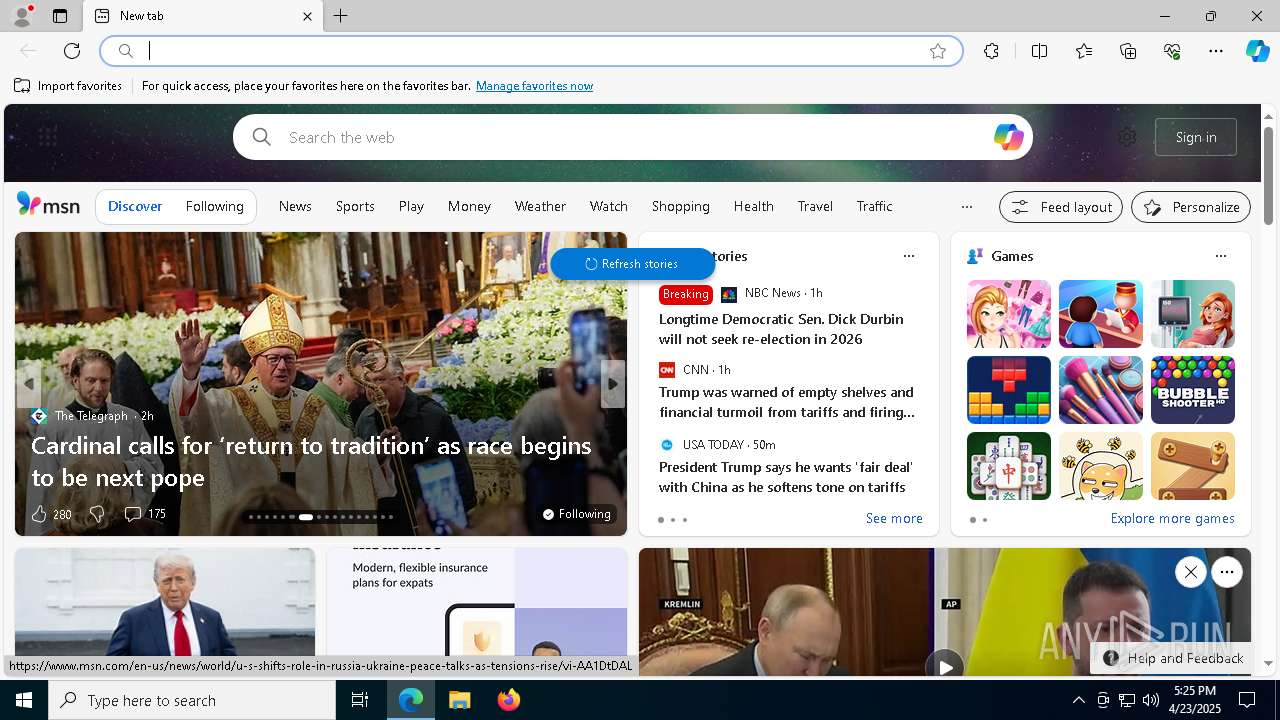Open the Edge profile icon
Viewport: 1280px width, 720px height.
(x=21, y=16)
